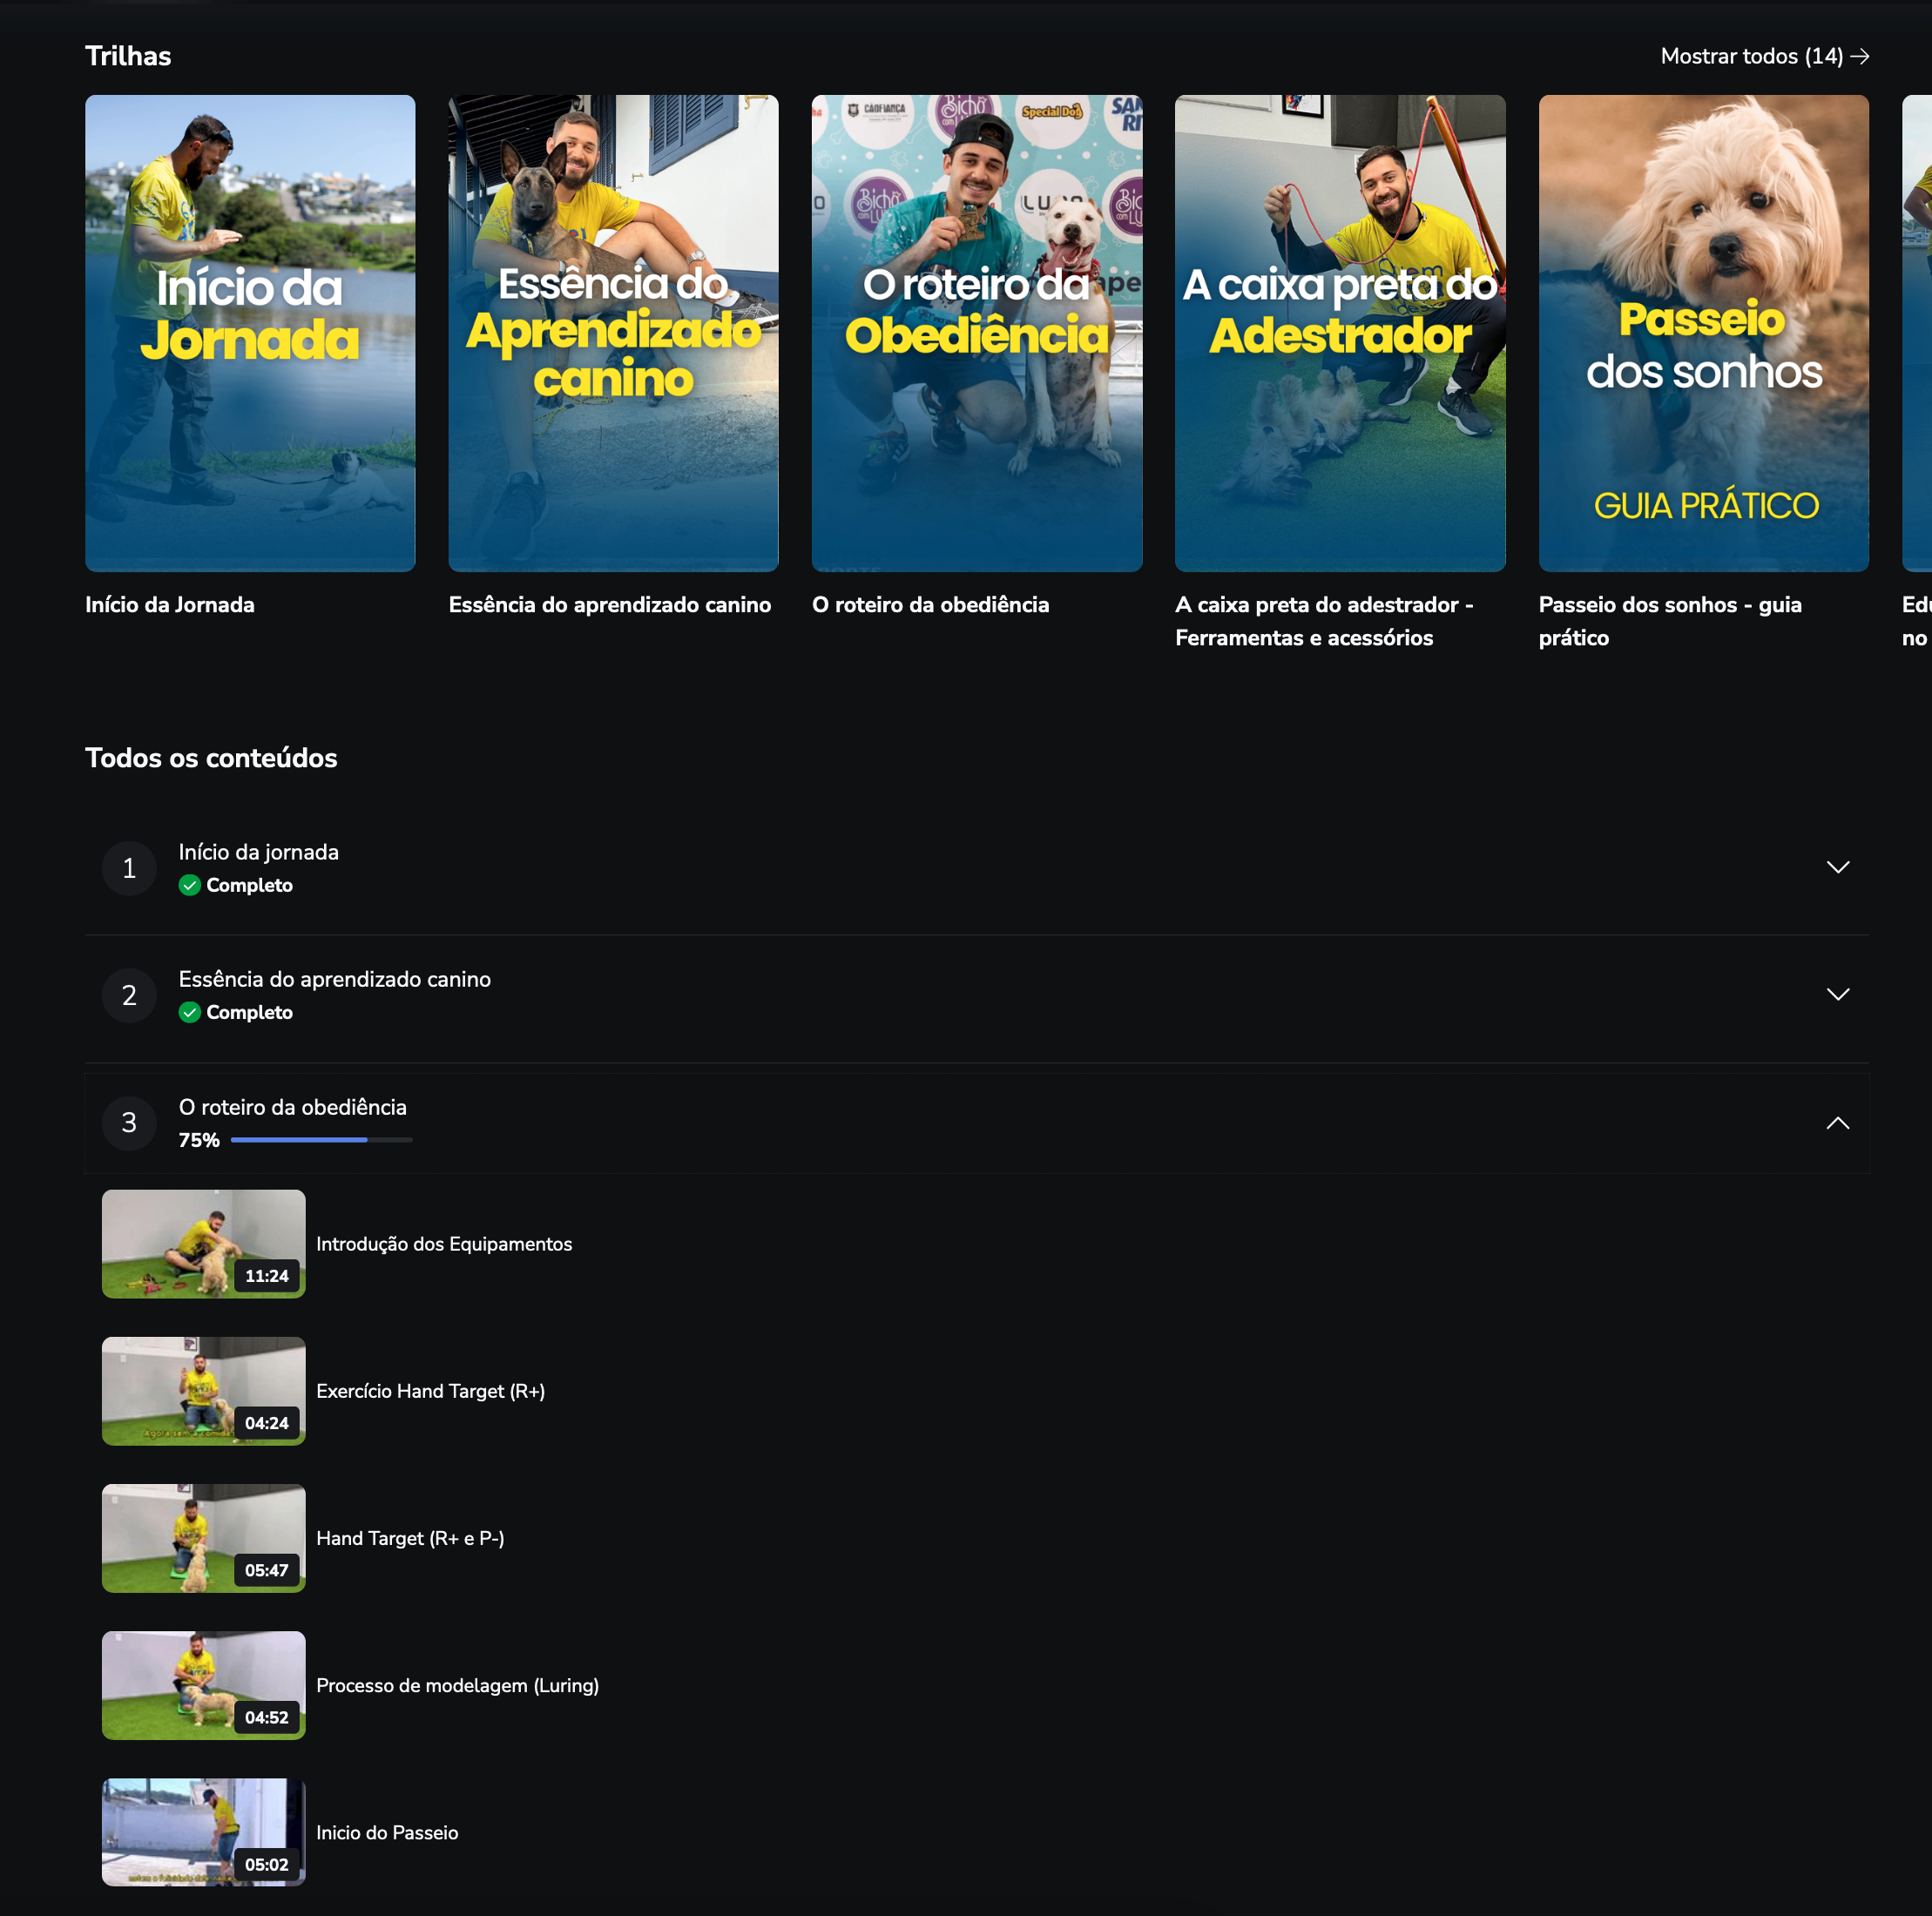Screen dimensions: 1932x1916
Task: Play 'Inicio do Passeio' video thumbnail
Action: pos(203,1832)
